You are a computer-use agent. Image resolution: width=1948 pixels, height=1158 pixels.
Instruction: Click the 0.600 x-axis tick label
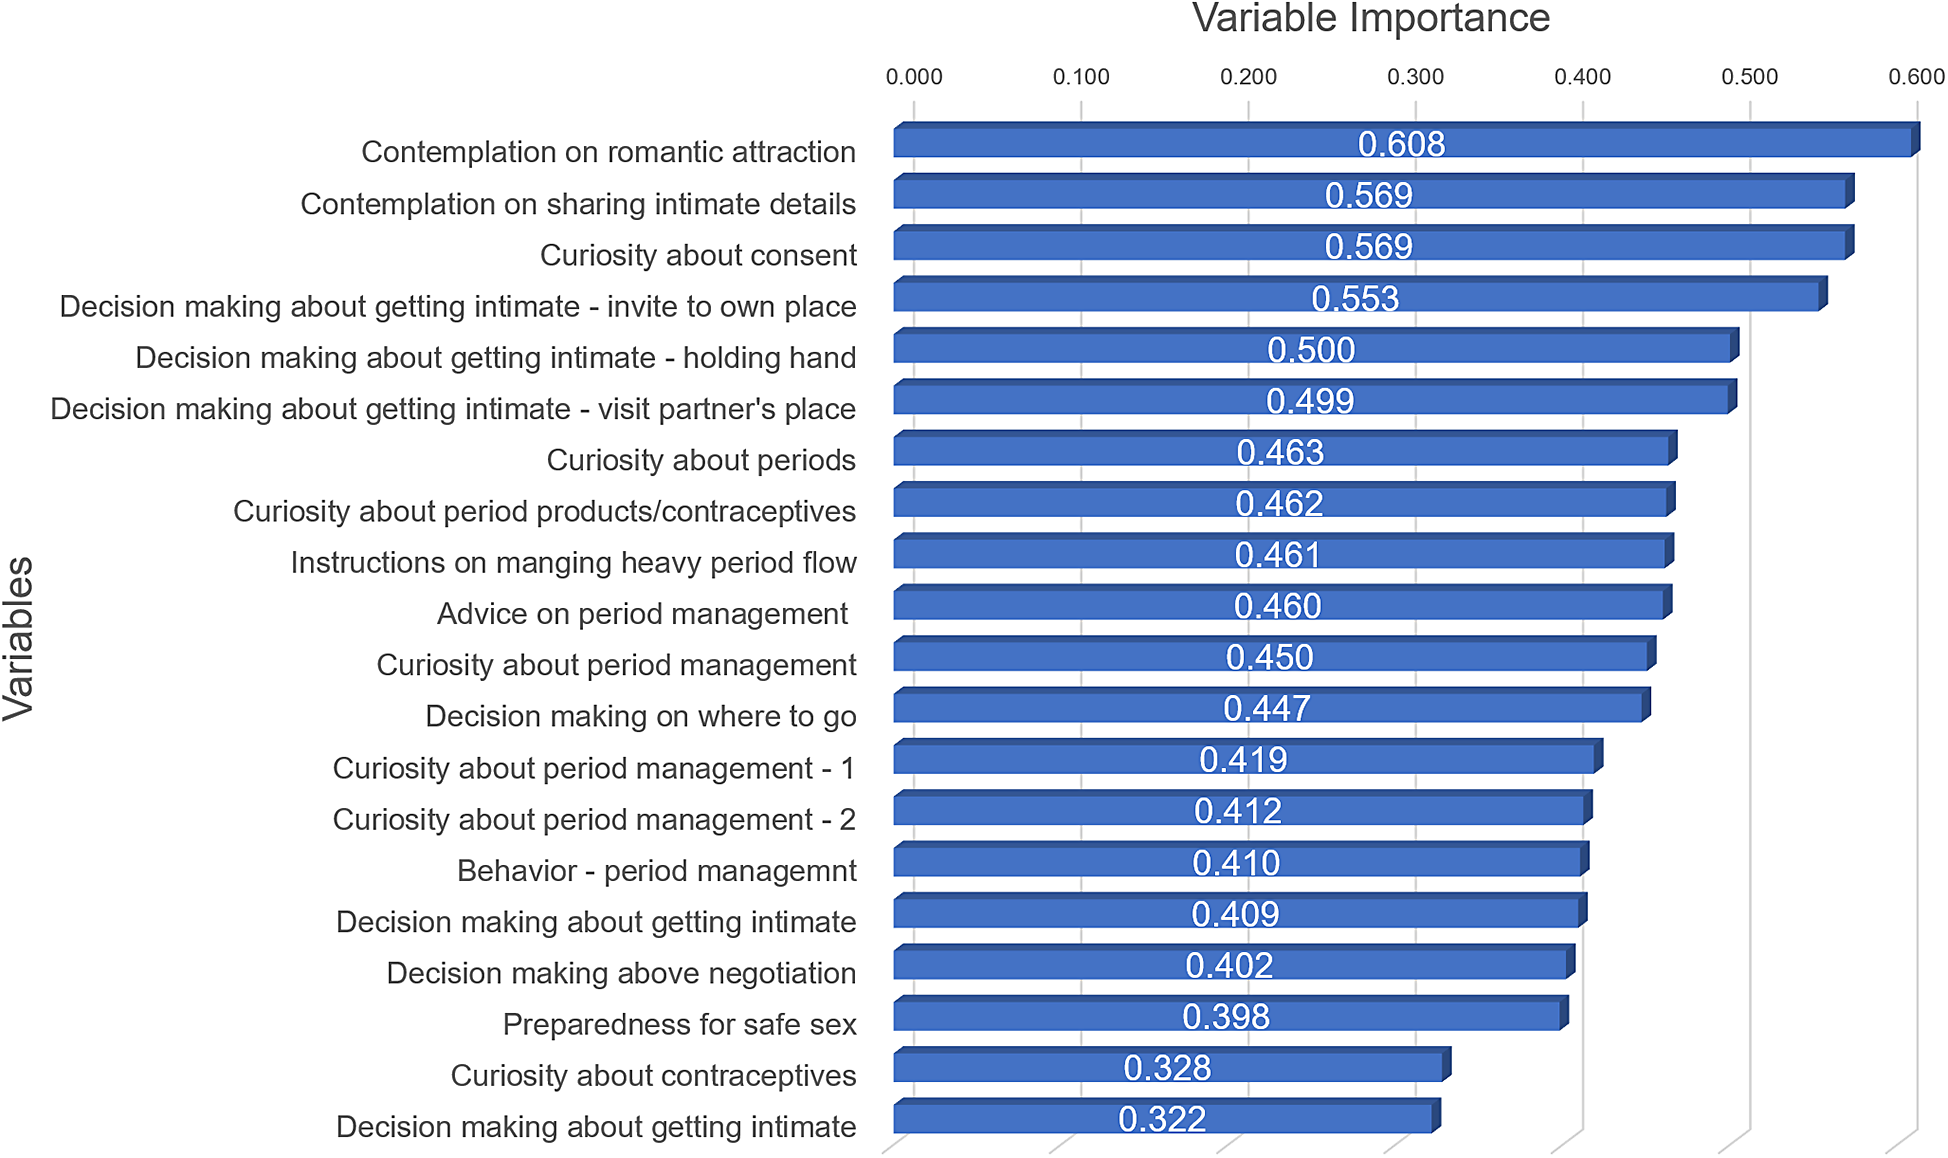point(1916,77)
